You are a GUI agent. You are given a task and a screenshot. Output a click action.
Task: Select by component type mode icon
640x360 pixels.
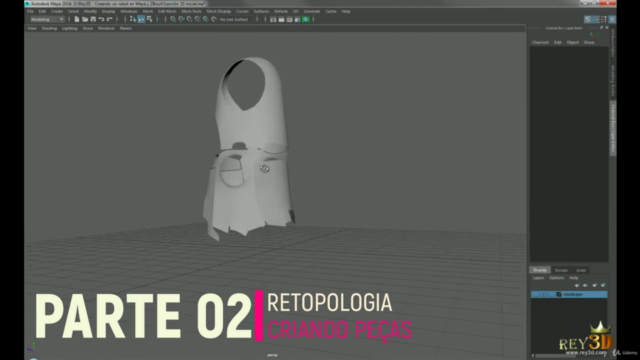tap(150, 19)
